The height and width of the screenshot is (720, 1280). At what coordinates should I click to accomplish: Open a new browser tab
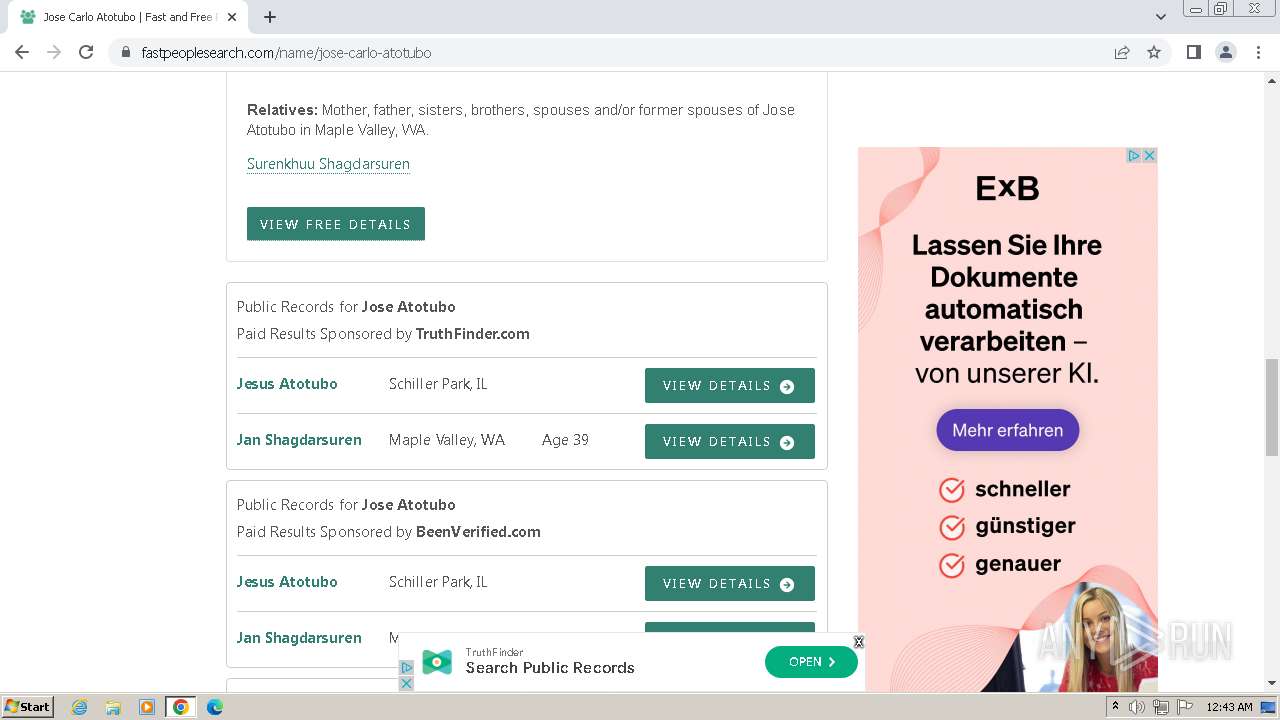coord(270,17)
